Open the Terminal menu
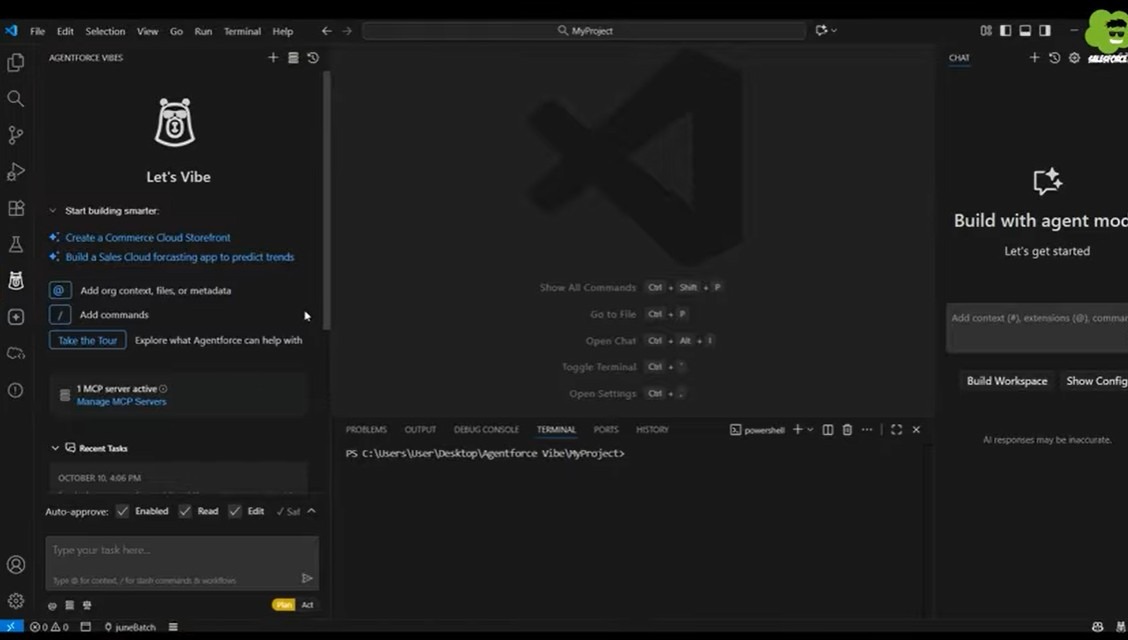Screen dimensions: 1128x640 click(x=242, y=31)
